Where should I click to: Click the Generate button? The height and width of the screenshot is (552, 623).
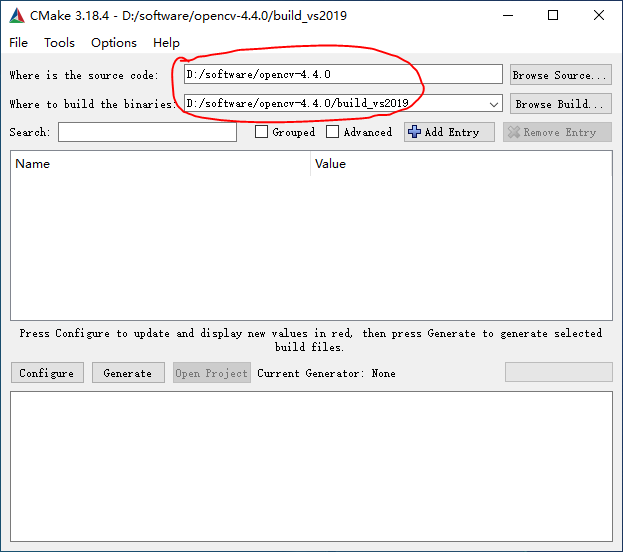(x=128, y=373)
